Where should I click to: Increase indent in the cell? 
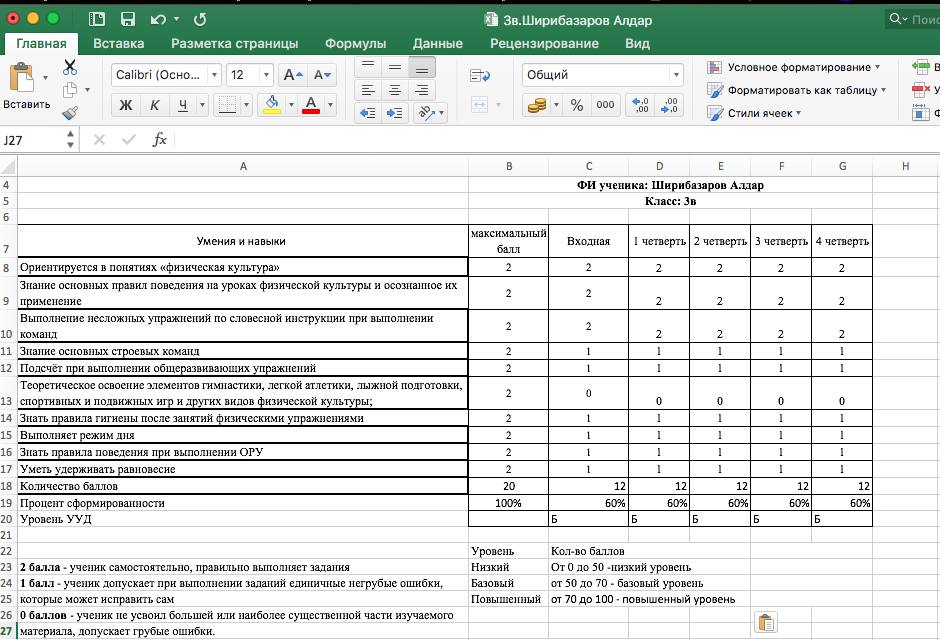(x=394, y=113)
